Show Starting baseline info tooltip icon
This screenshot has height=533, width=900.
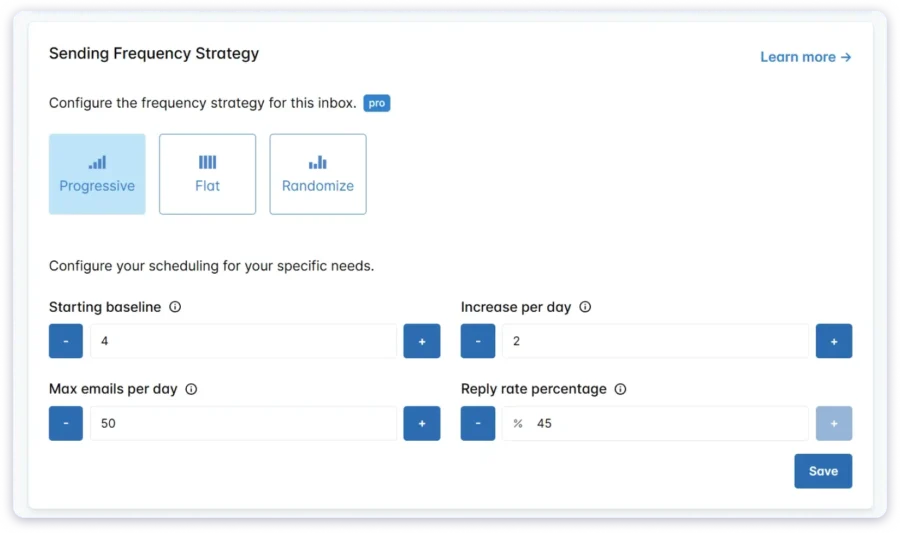[175, 307]
